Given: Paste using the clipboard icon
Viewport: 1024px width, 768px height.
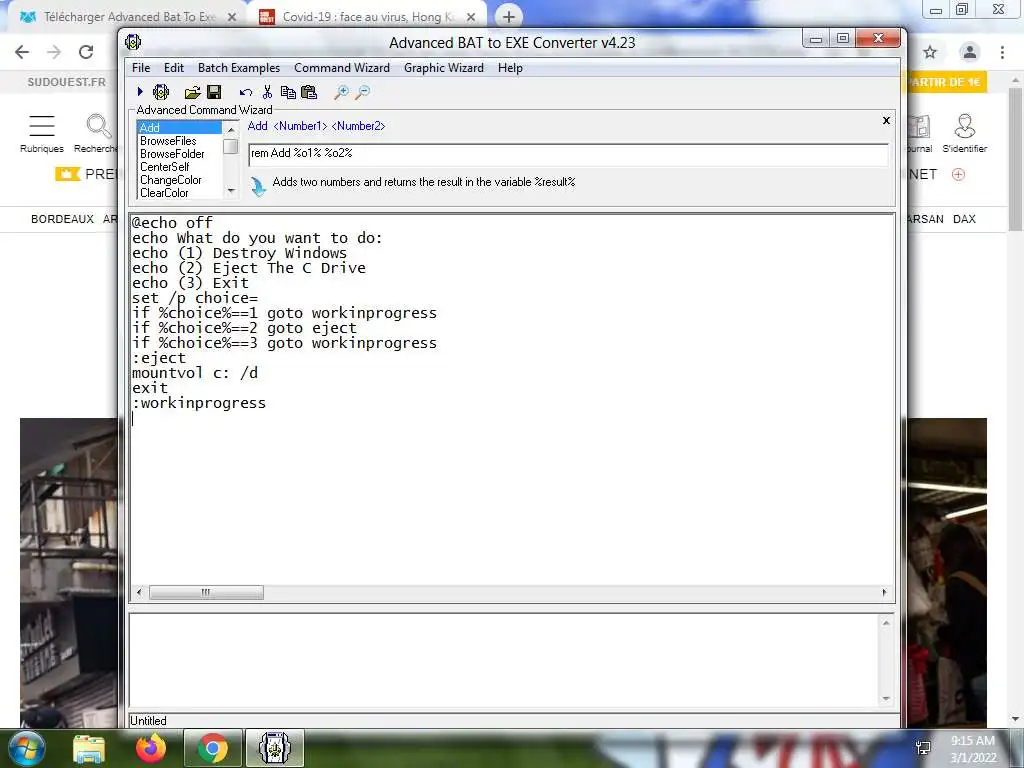Looking at the screenshot, I should click(309, 92).
